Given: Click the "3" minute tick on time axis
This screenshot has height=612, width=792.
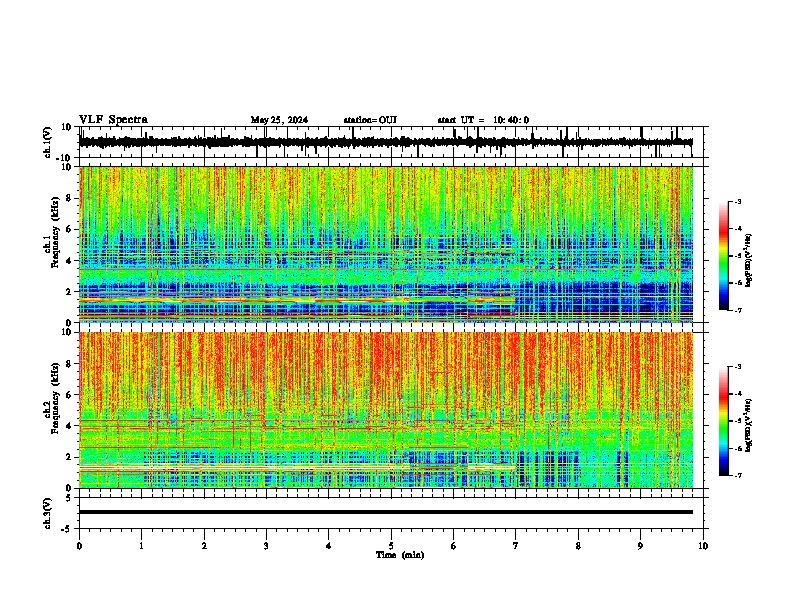Looking at the screenshot, I should (266, 546).
